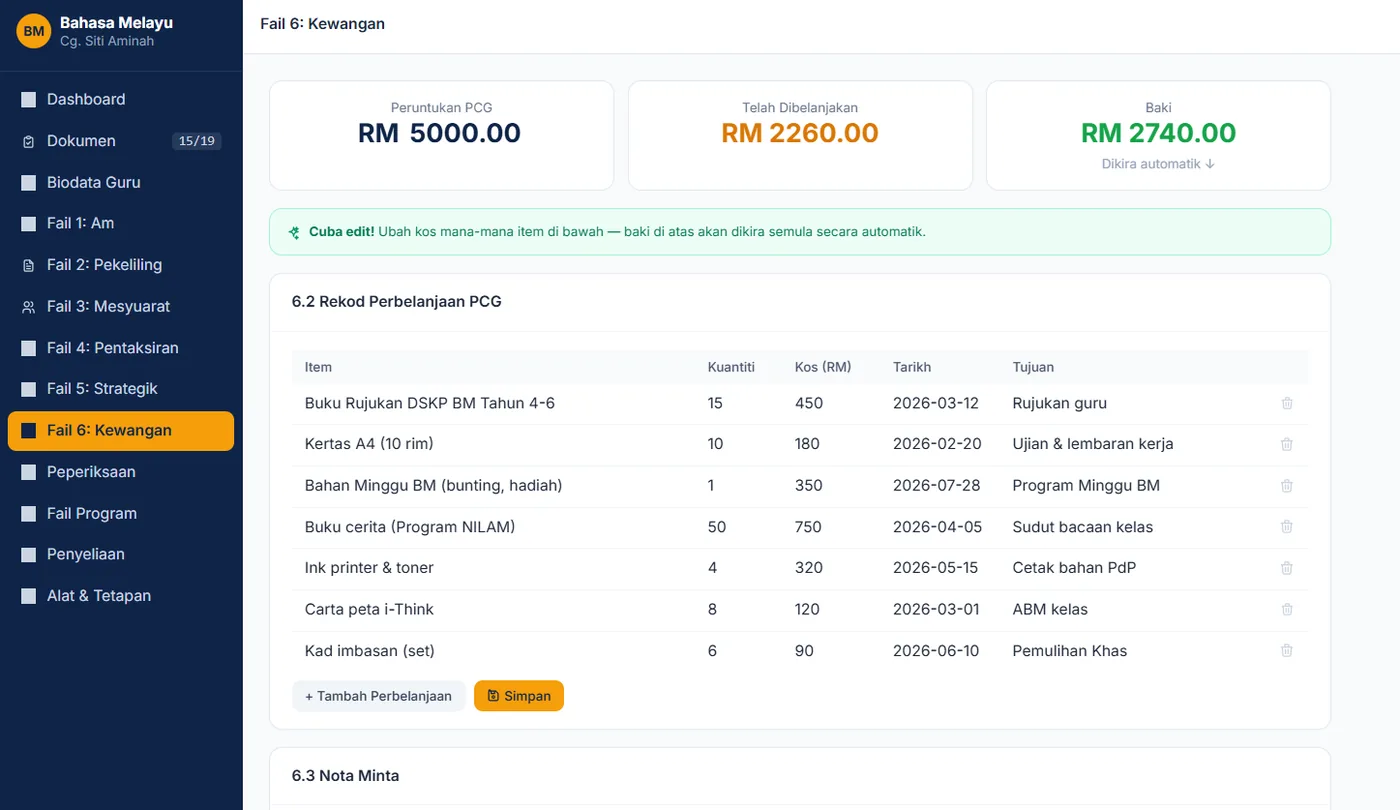Click the cost 320 for Ink printer
This screenshot has width=1400, height=810.
(809, 568)
